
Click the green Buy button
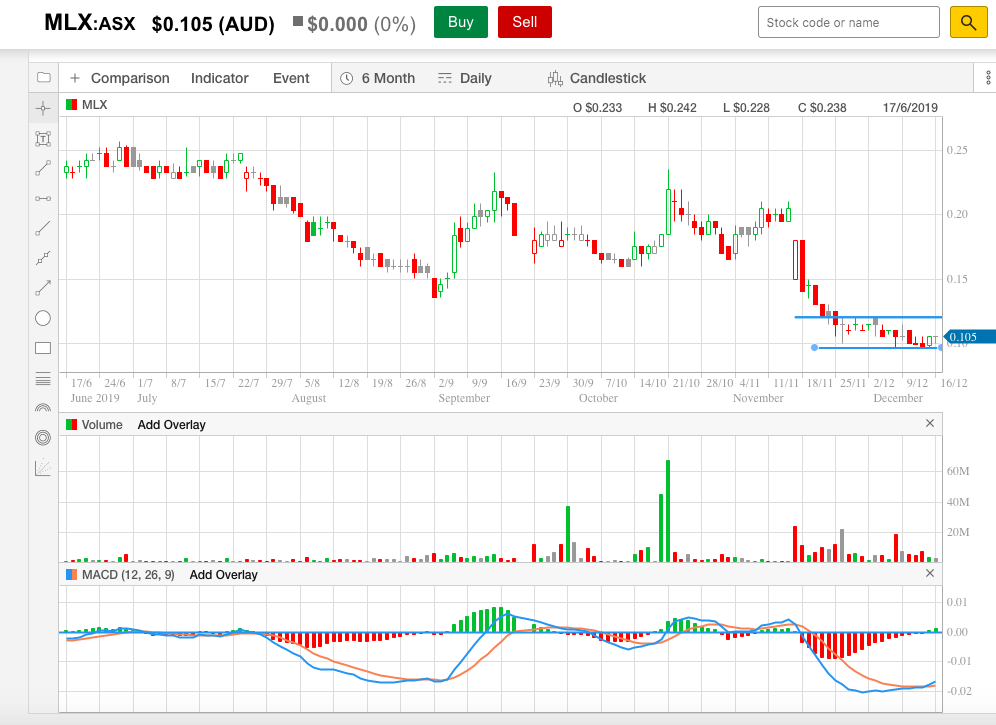(x=461, y=22)
